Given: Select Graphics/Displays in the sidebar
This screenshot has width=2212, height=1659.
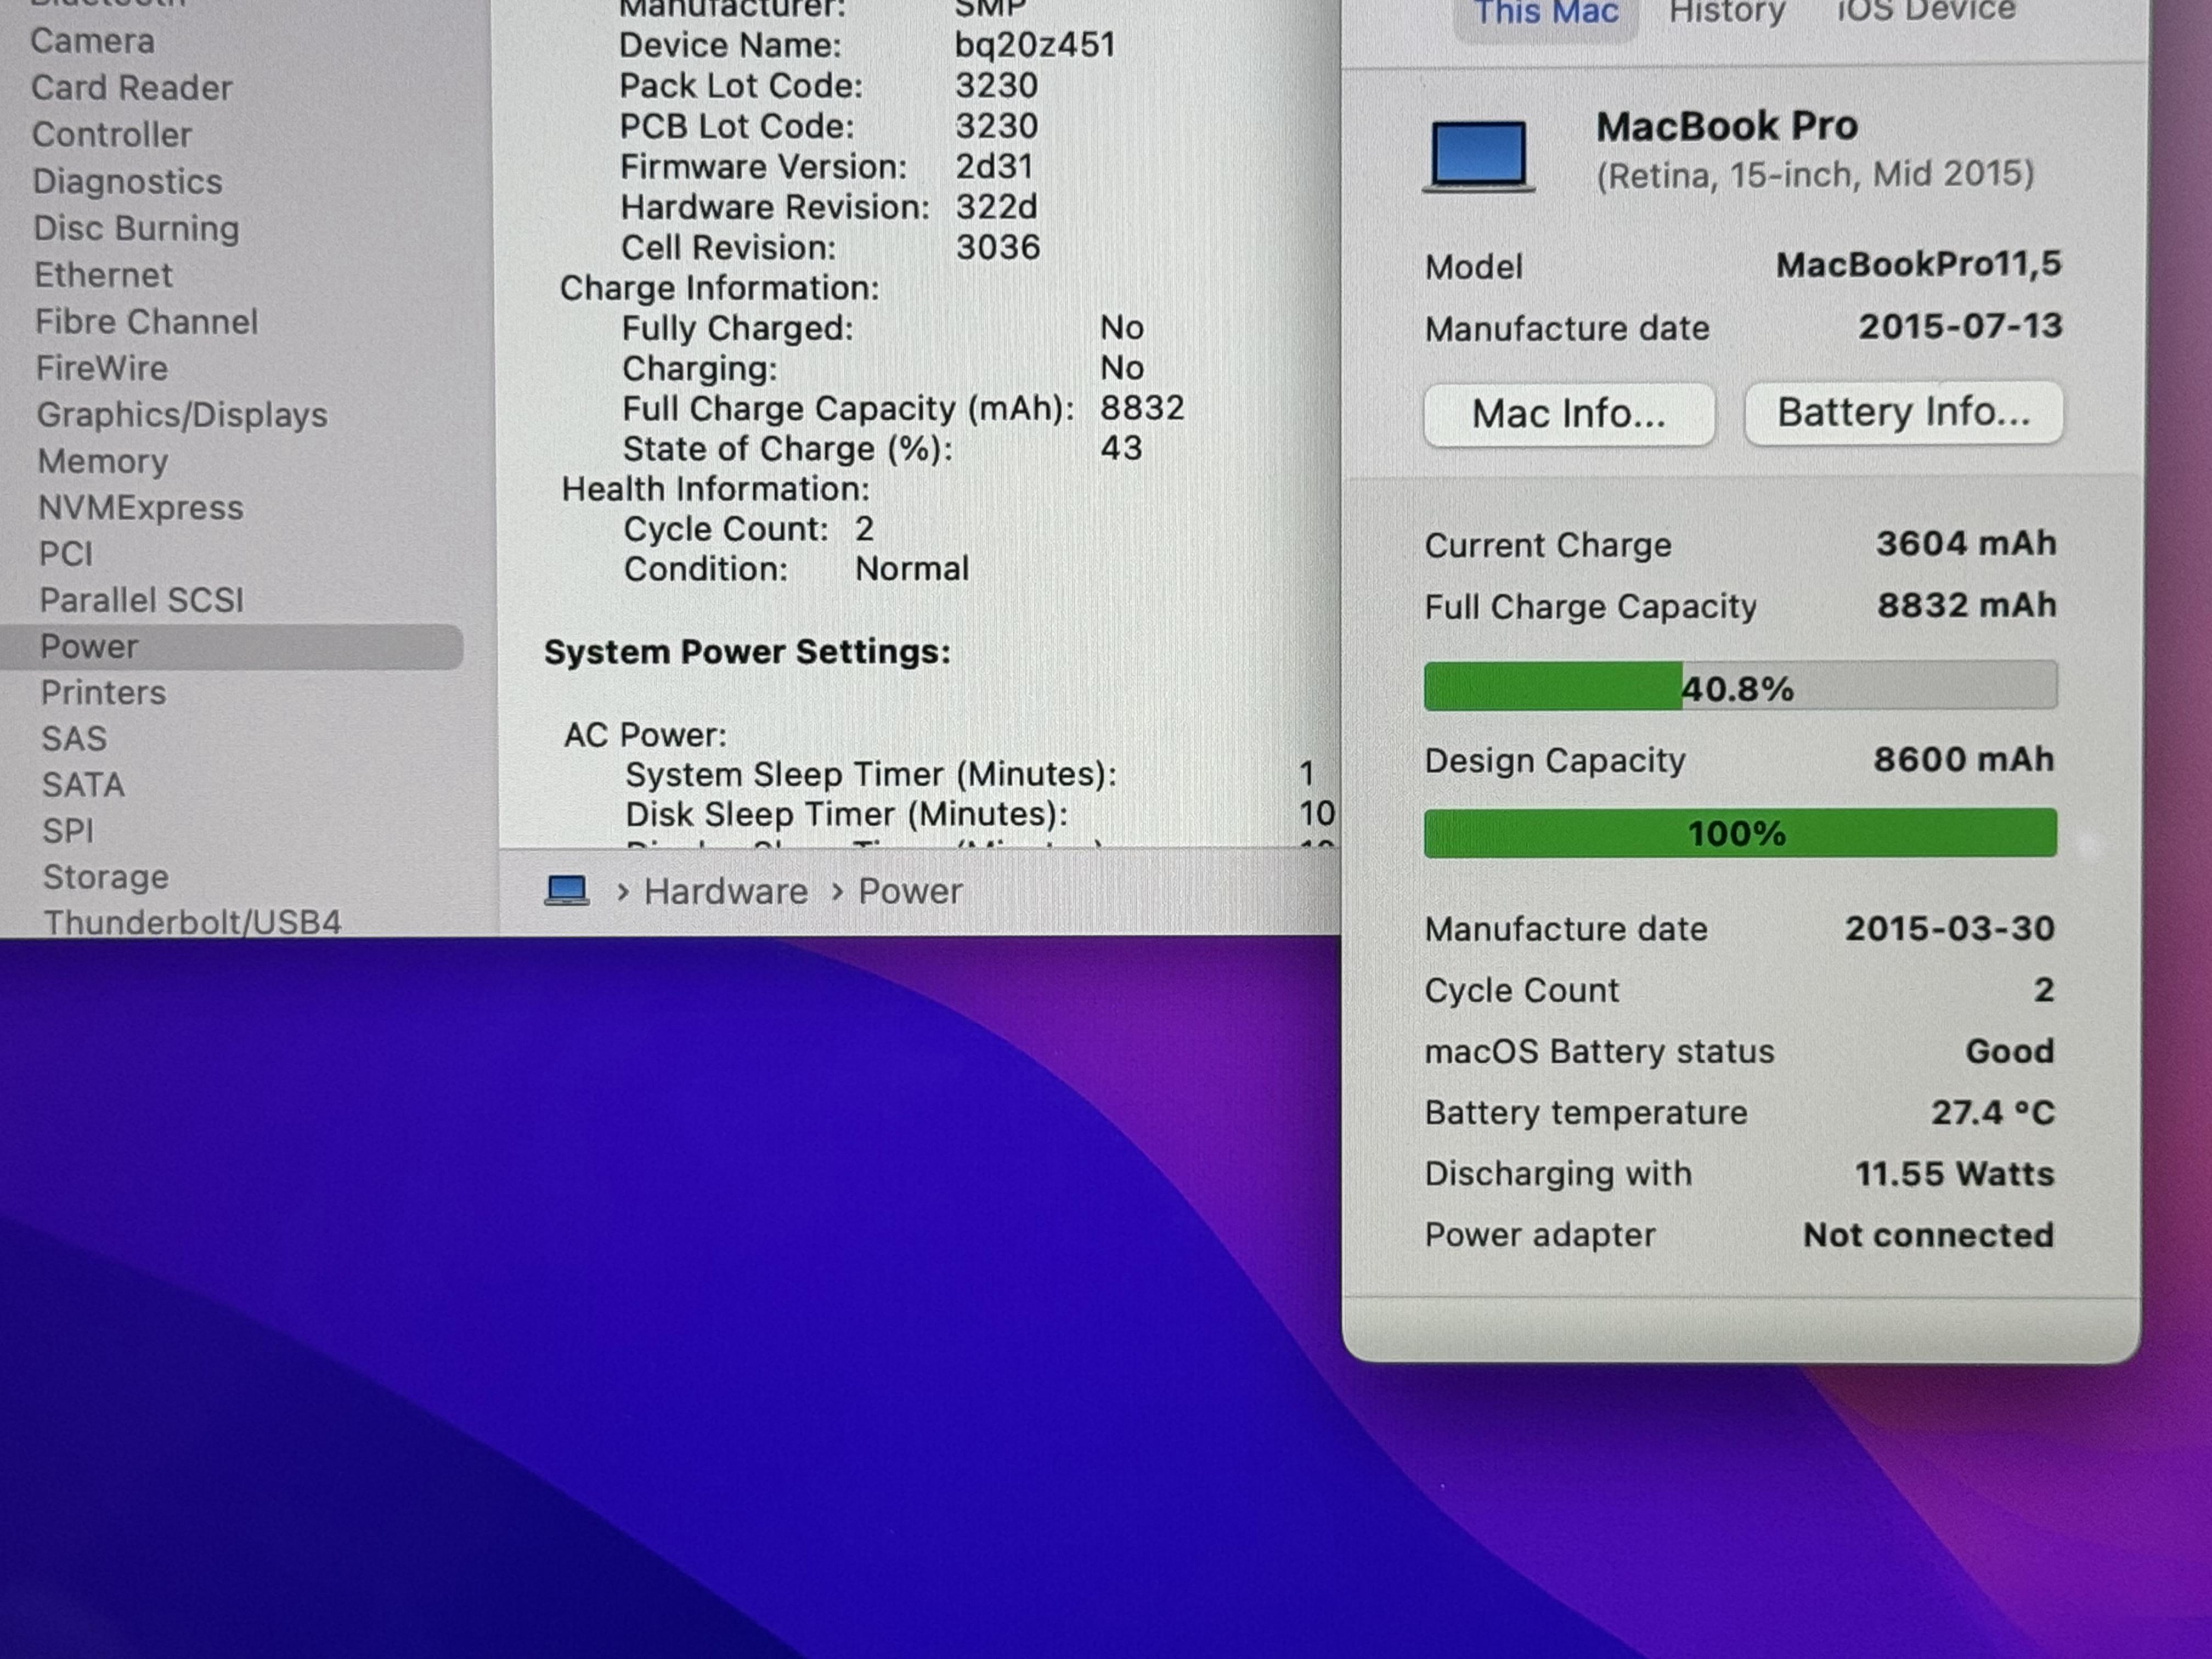Looking at the screenshot, I should point(182,415).
